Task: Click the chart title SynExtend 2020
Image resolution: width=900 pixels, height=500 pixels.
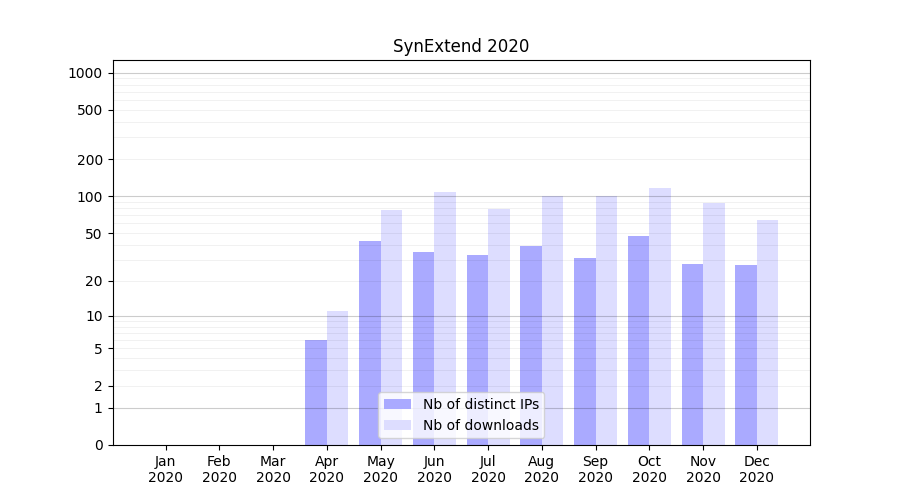Action: point(460,46)
